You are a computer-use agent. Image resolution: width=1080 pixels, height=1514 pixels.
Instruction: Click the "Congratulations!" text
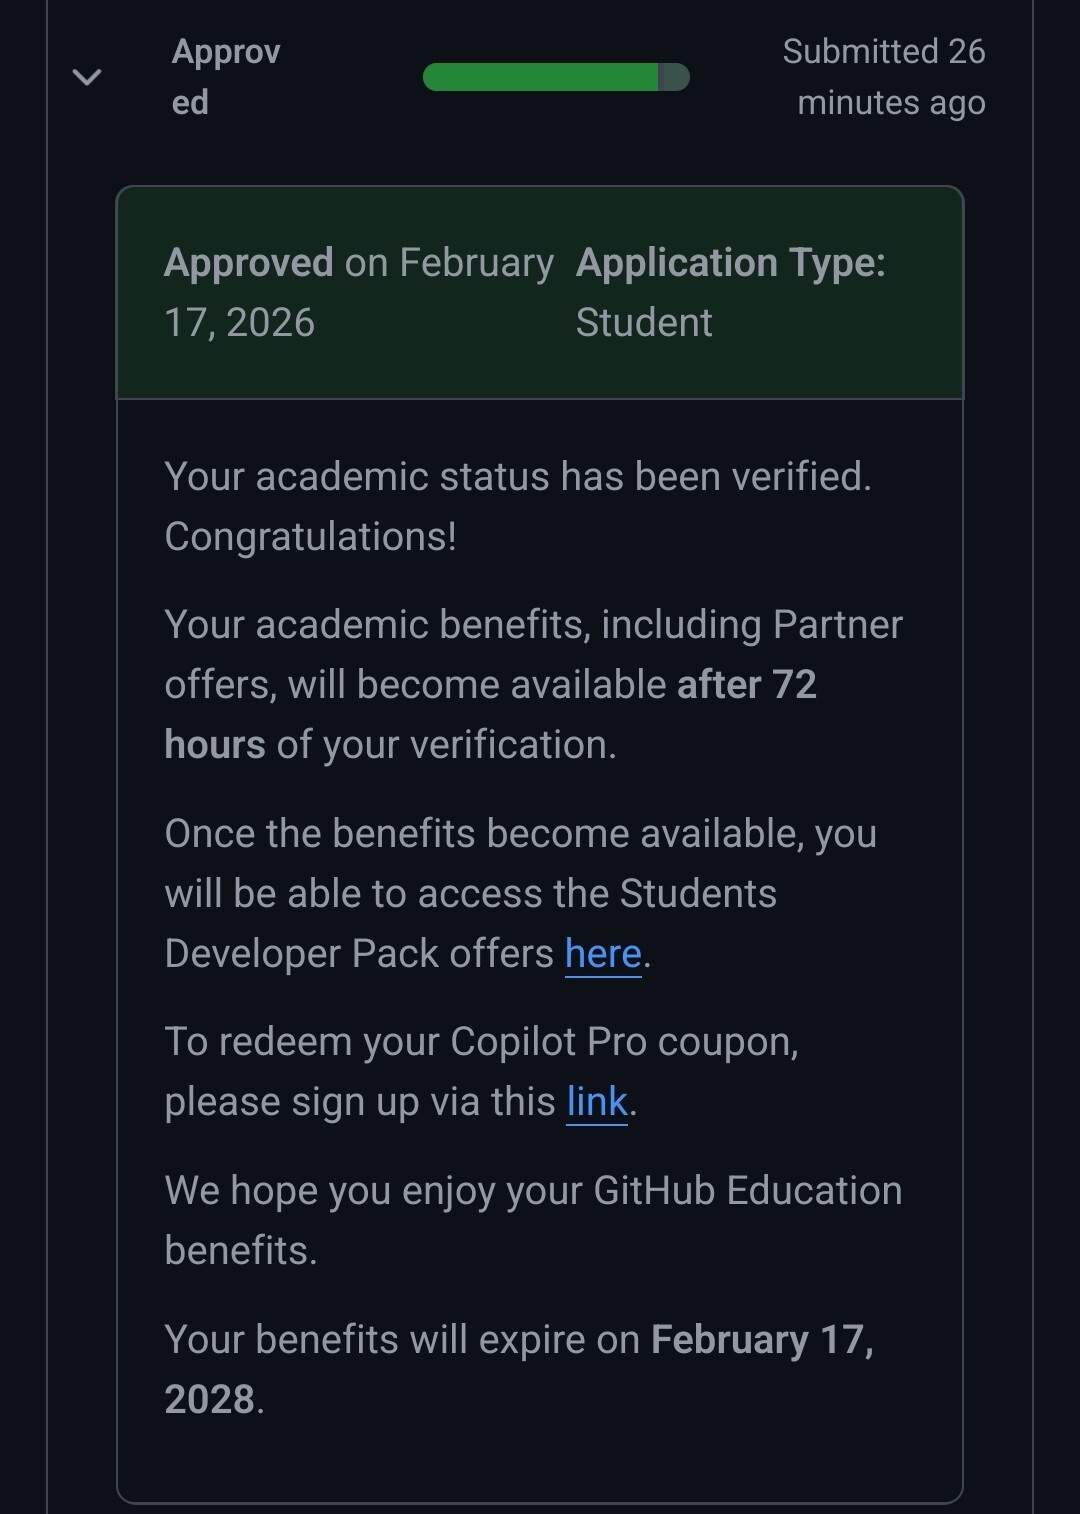pos(310,537)
